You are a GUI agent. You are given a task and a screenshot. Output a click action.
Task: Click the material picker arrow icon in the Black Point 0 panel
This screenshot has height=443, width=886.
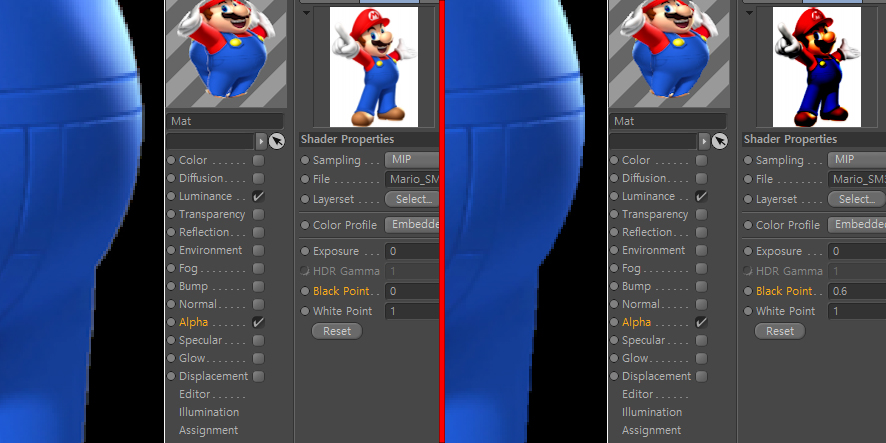276,141
